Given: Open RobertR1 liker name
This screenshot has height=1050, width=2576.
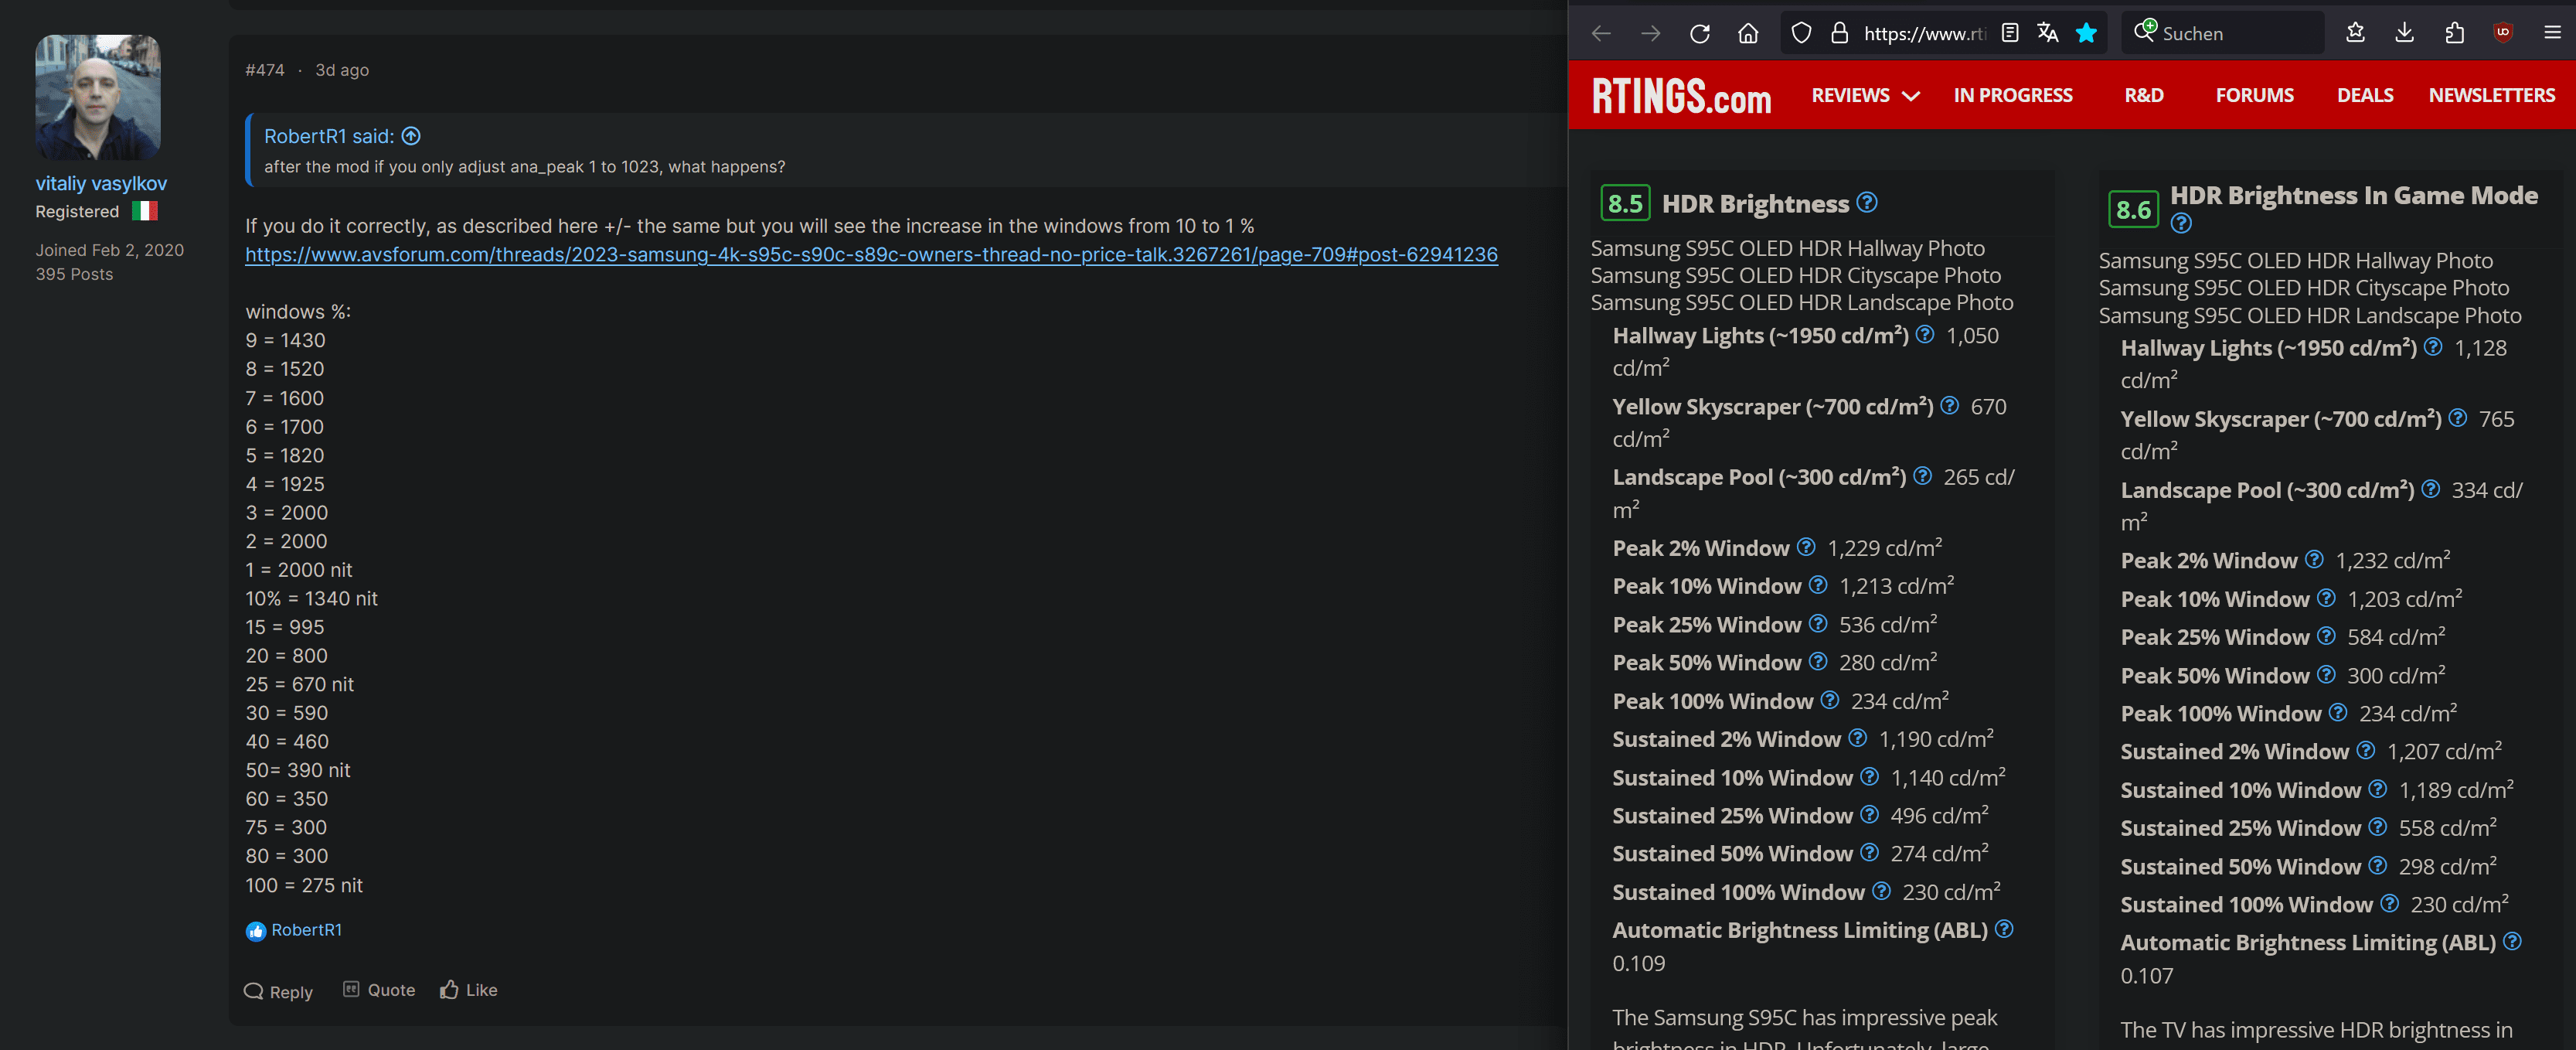Looking at the screenshot, I should pos(306,930).
